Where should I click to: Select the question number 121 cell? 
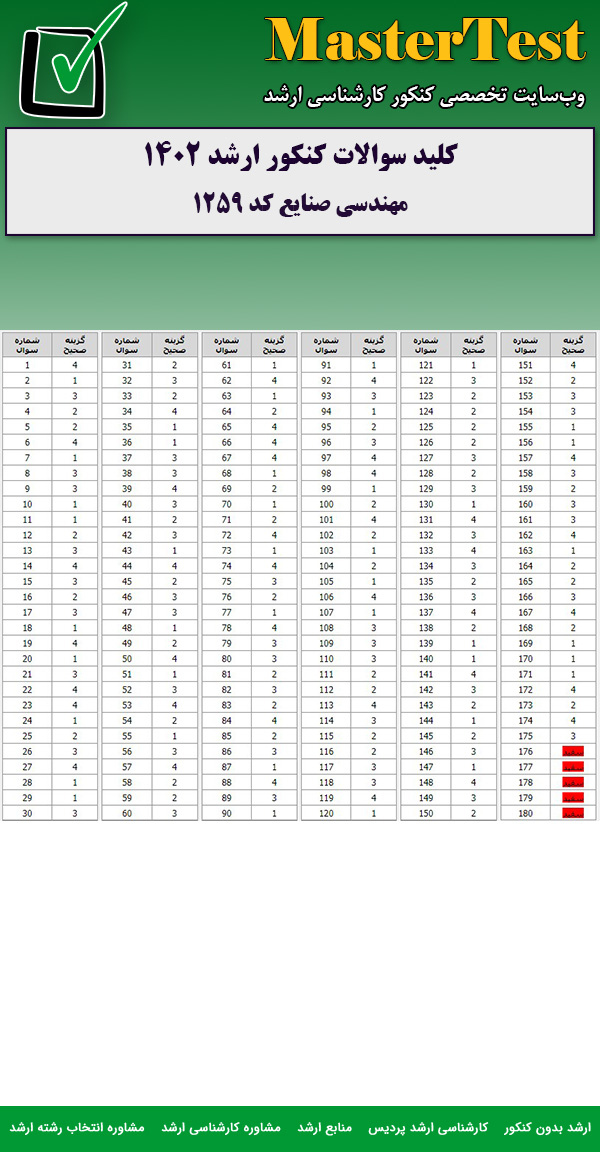click(x=425, y=365)
